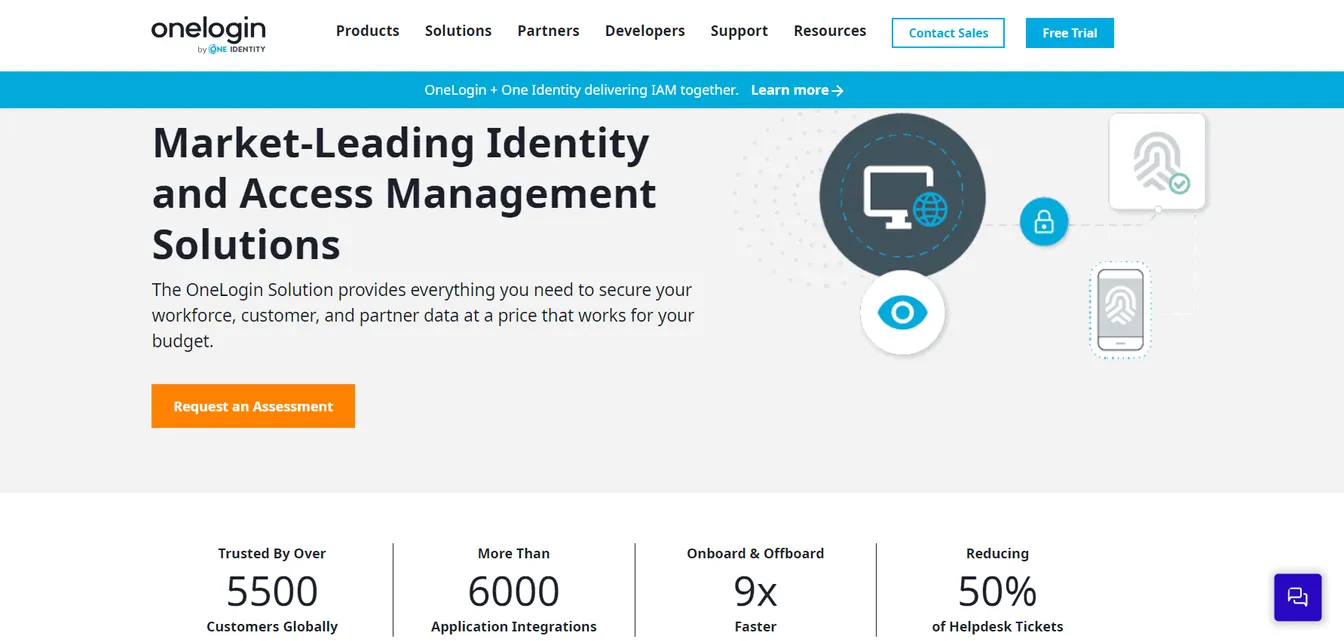The image size is (1344, 641).
Task: Click the fingerprint card with checkmark
Action: click(x=1157, y=161)
